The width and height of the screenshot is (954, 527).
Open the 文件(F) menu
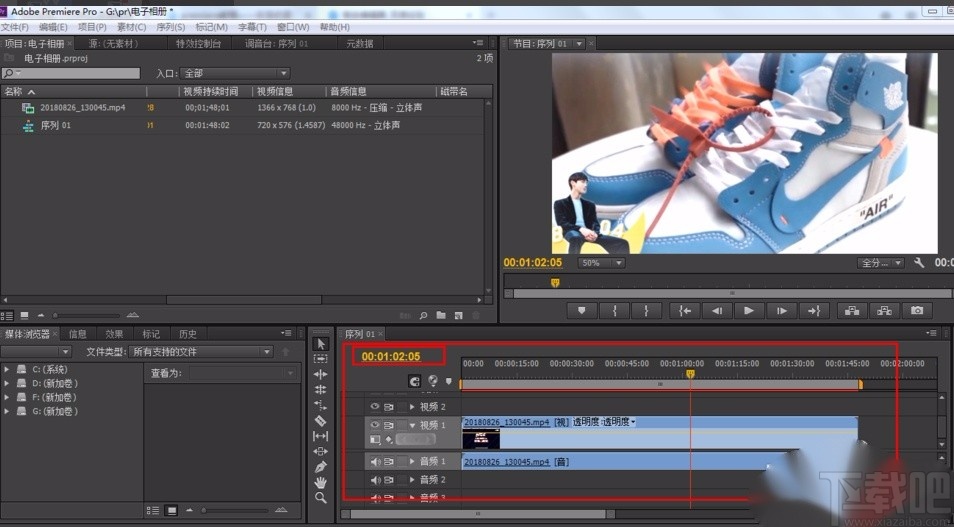point(15,27)
